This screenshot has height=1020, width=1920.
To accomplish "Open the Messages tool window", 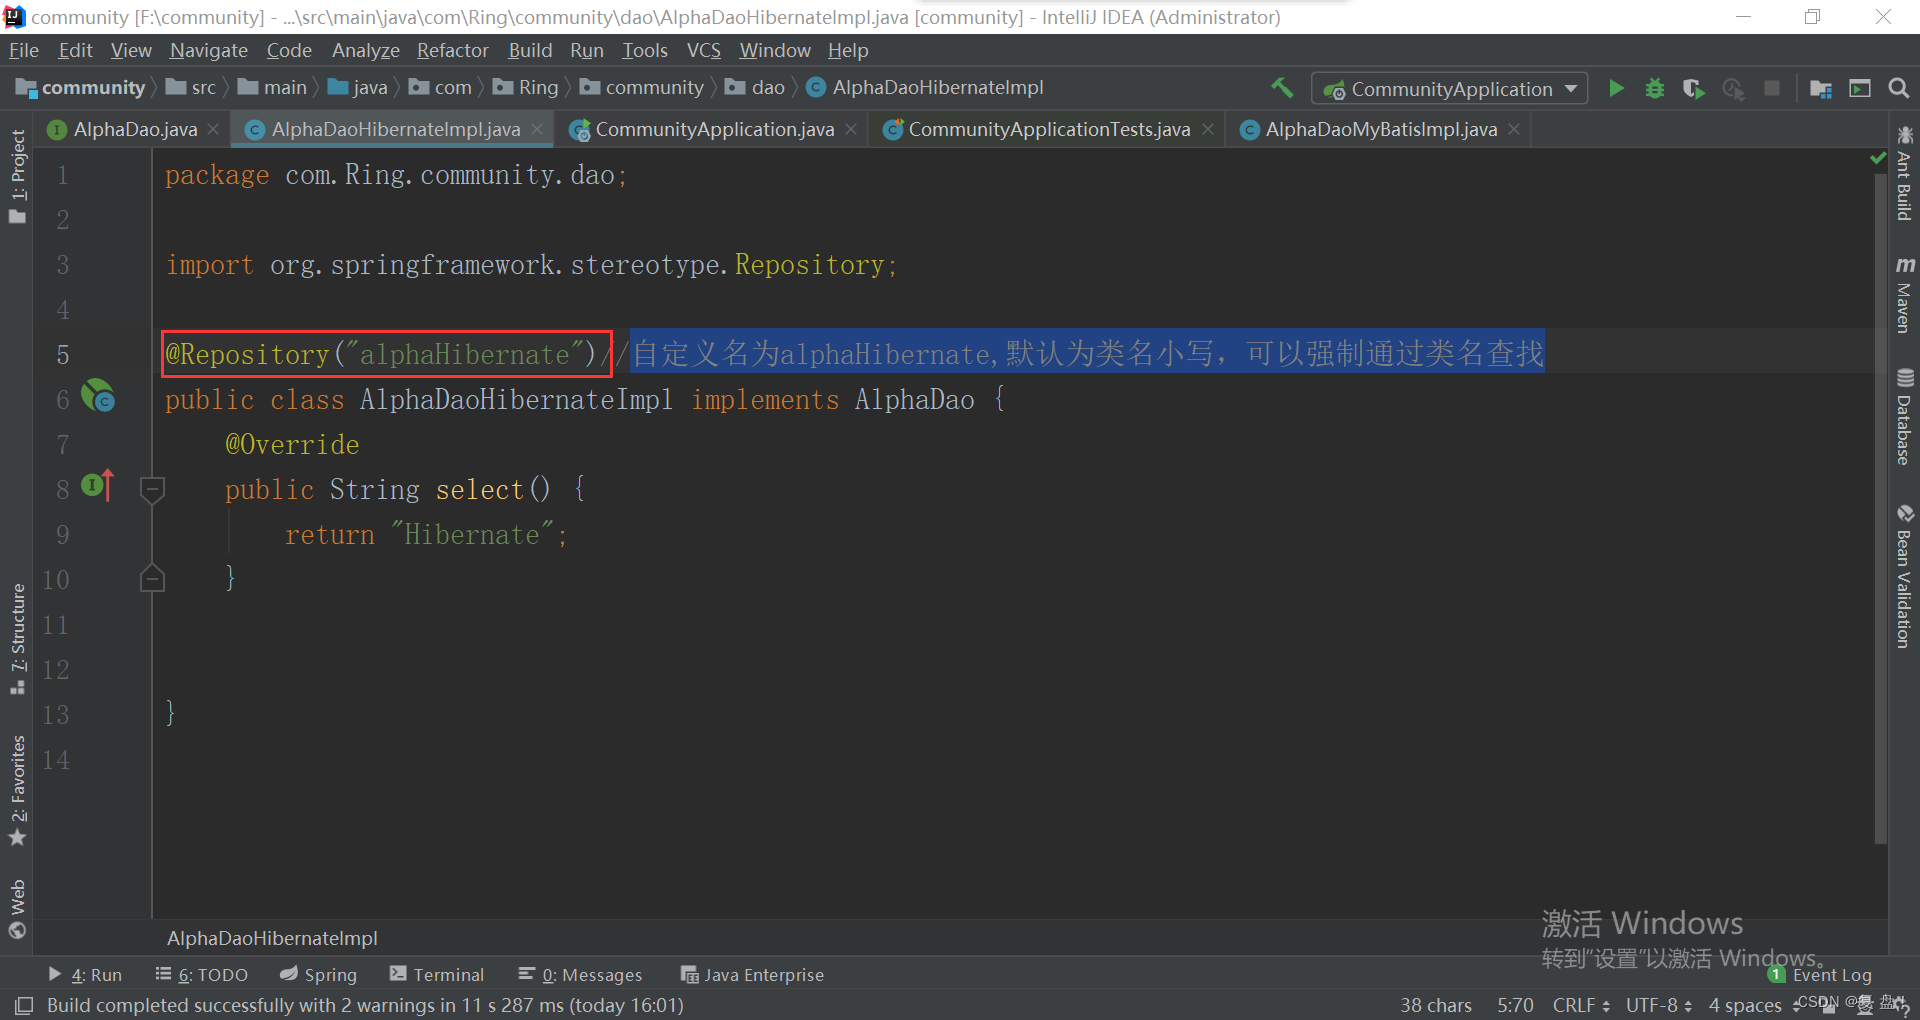I will click(x=580, y=974).
